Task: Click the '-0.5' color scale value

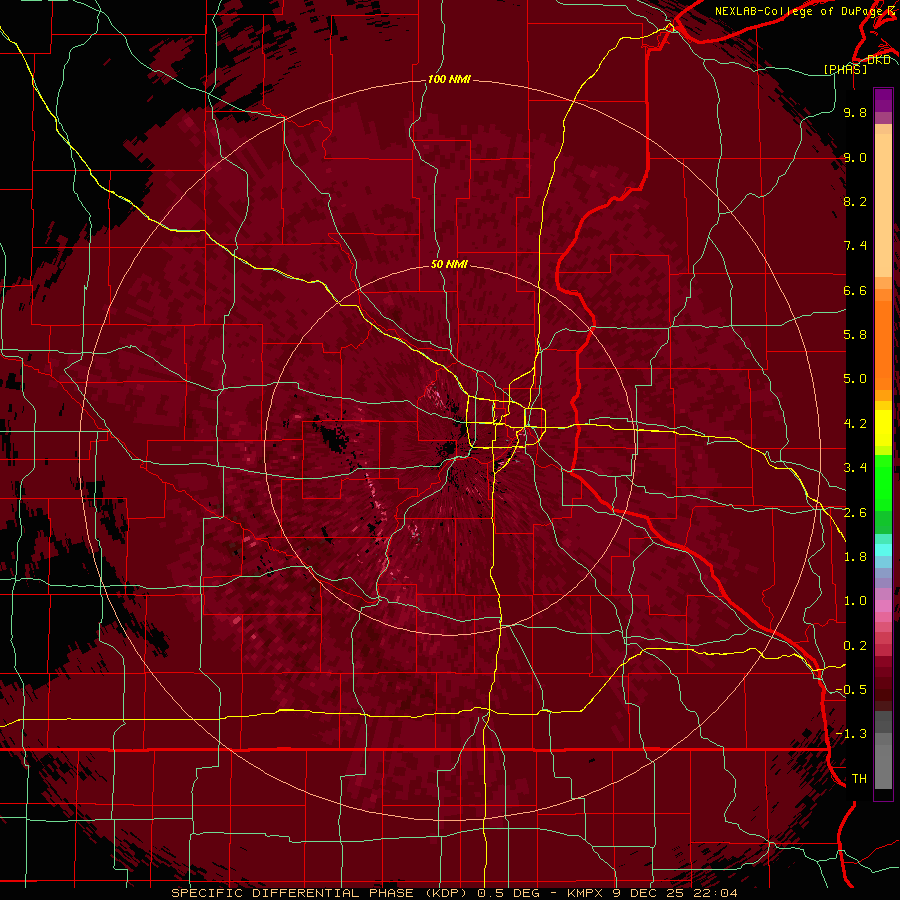Action: (x=851, y=690)
